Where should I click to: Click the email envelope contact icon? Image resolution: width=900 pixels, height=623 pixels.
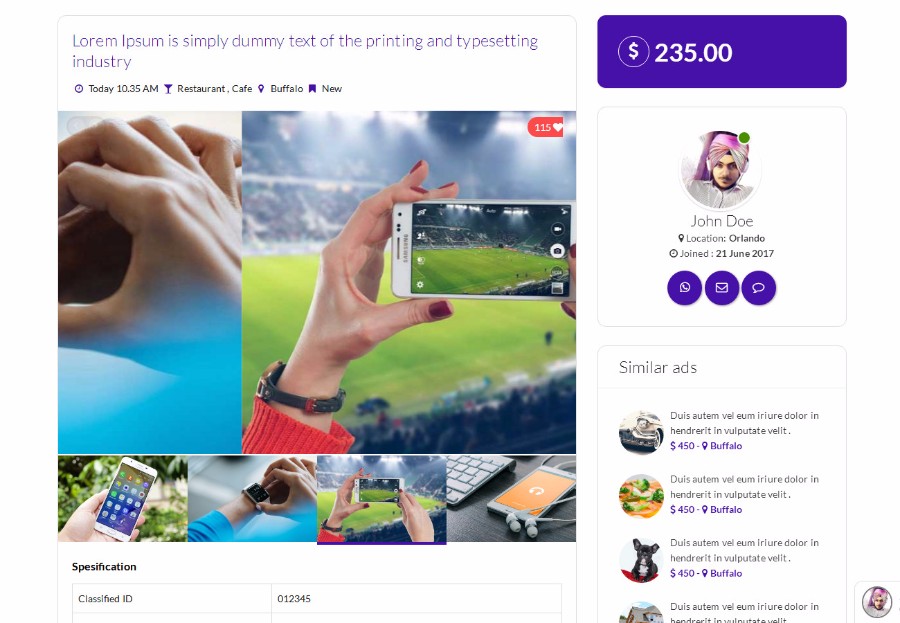coord(721,288)
